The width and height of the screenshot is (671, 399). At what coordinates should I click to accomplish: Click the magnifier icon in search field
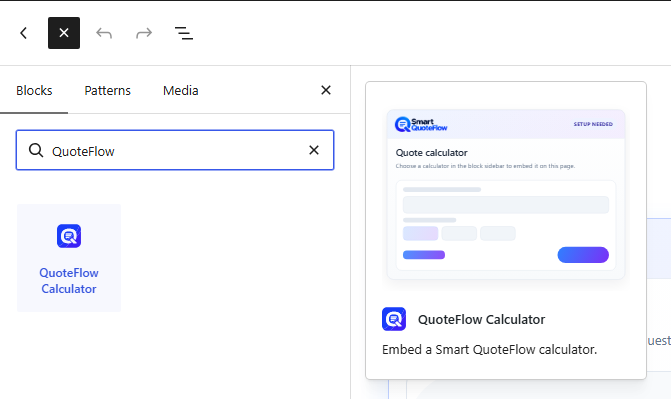pyautogui.click(x=36, y=150)
